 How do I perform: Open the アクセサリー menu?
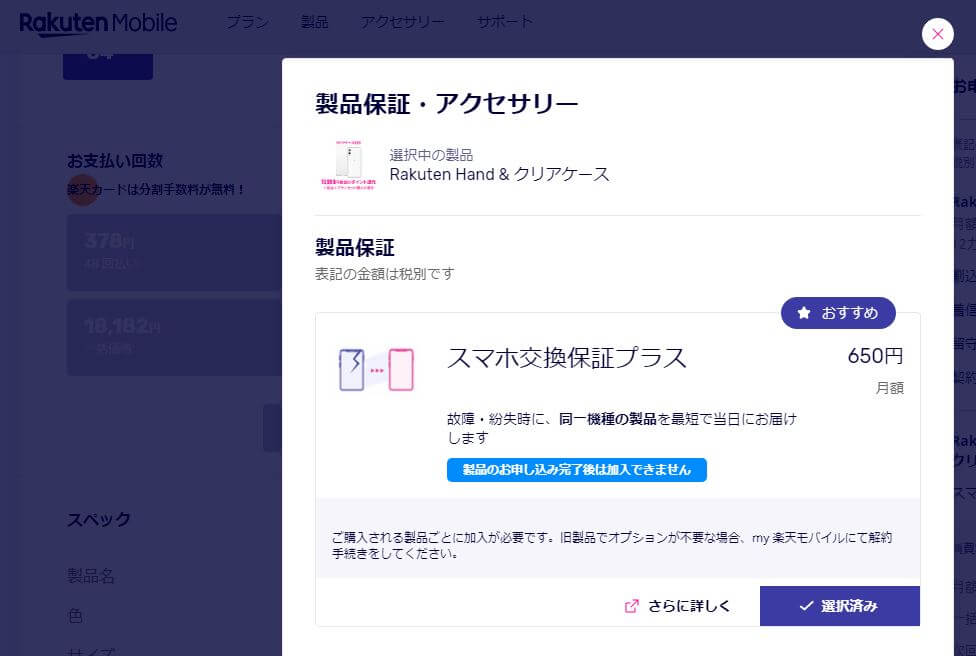pyautogui.click(x=403, y=22)
